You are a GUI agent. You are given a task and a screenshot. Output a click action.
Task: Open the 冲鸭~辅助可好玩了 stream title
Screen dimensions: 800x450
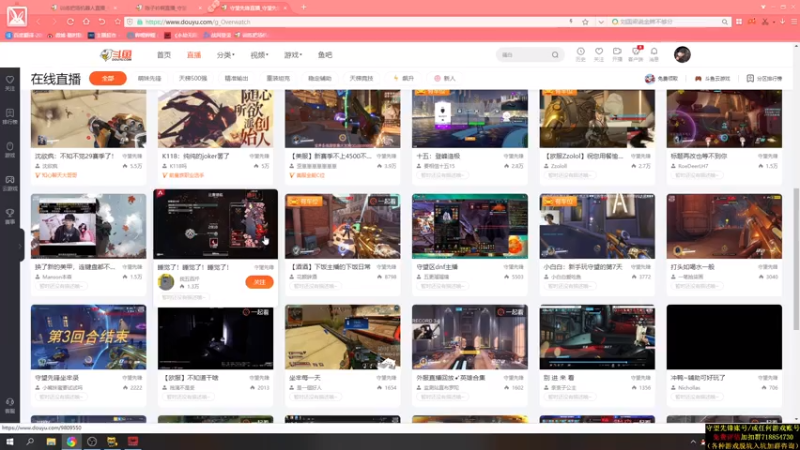[x=698, y=378]
